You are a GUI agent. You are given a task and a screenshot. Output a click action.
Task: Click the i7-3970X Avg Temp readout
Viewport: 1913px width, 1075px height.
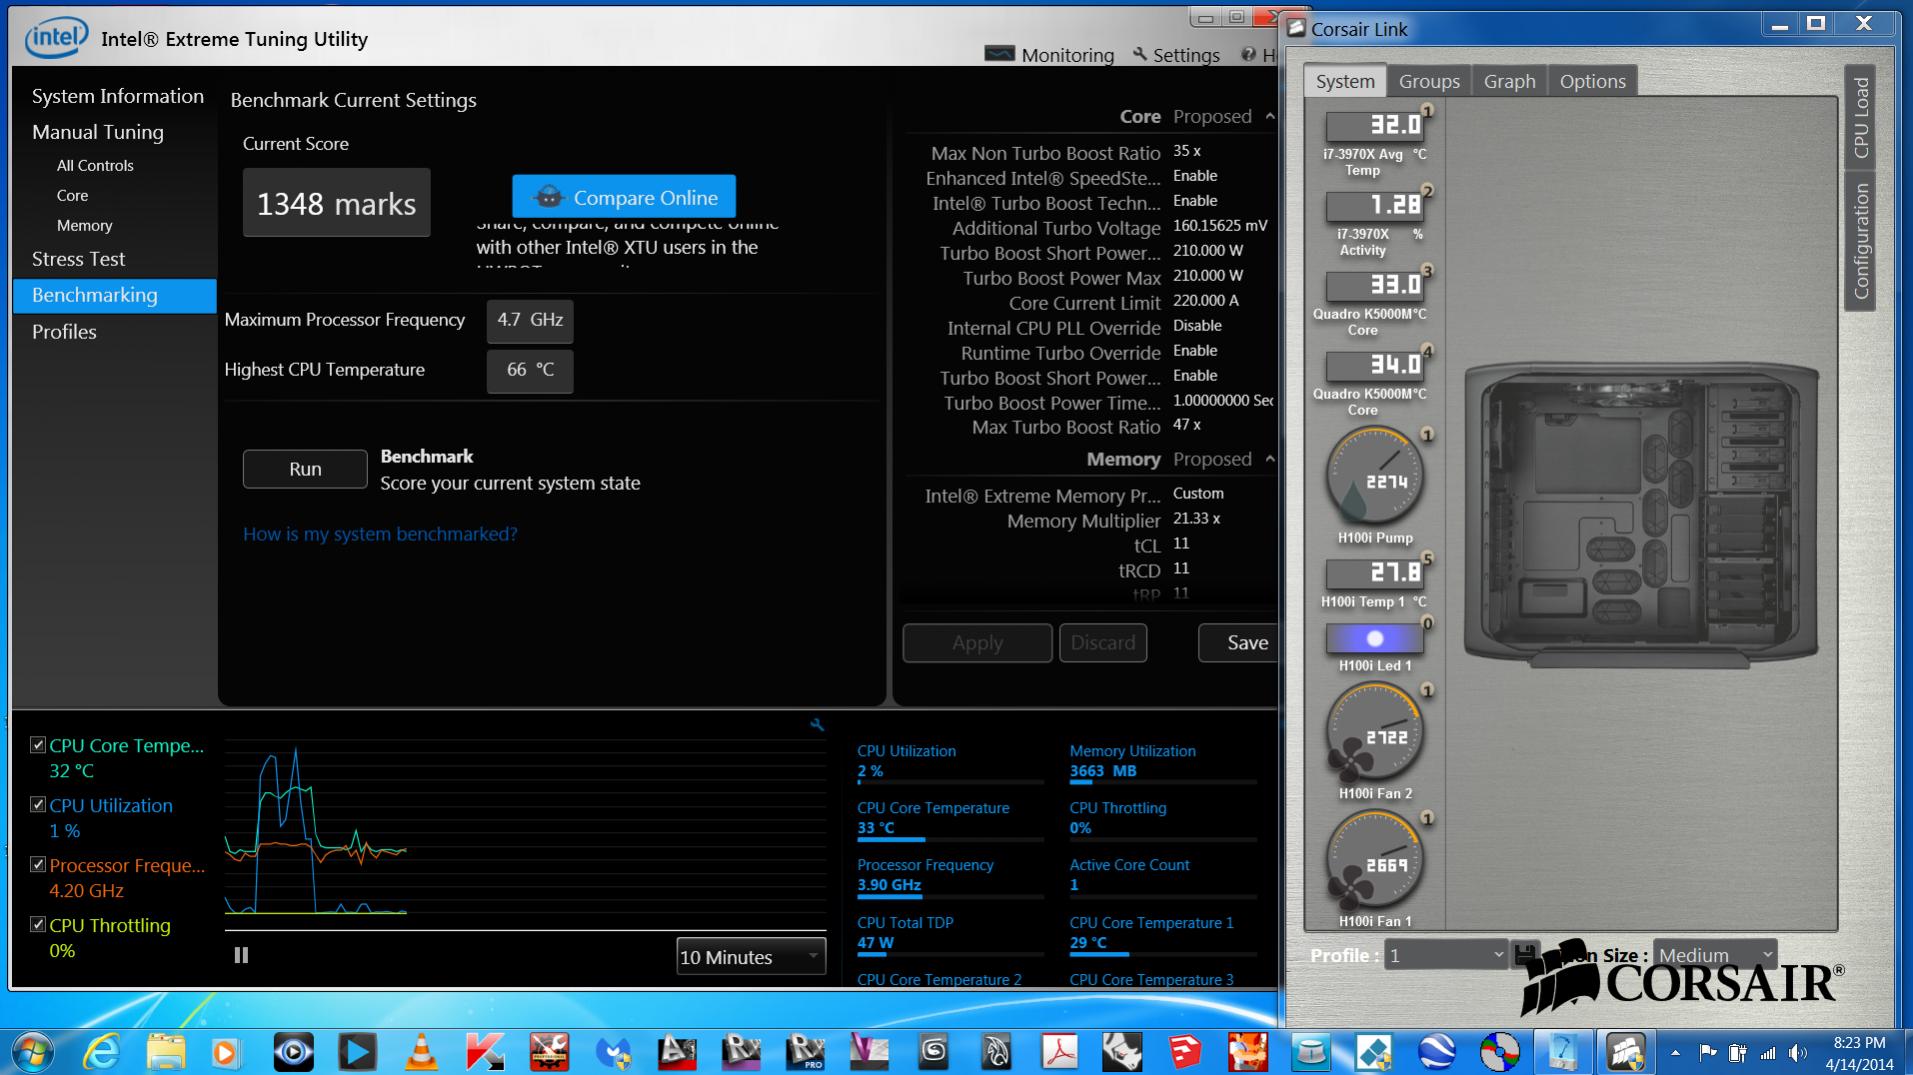coord(1375,126)
